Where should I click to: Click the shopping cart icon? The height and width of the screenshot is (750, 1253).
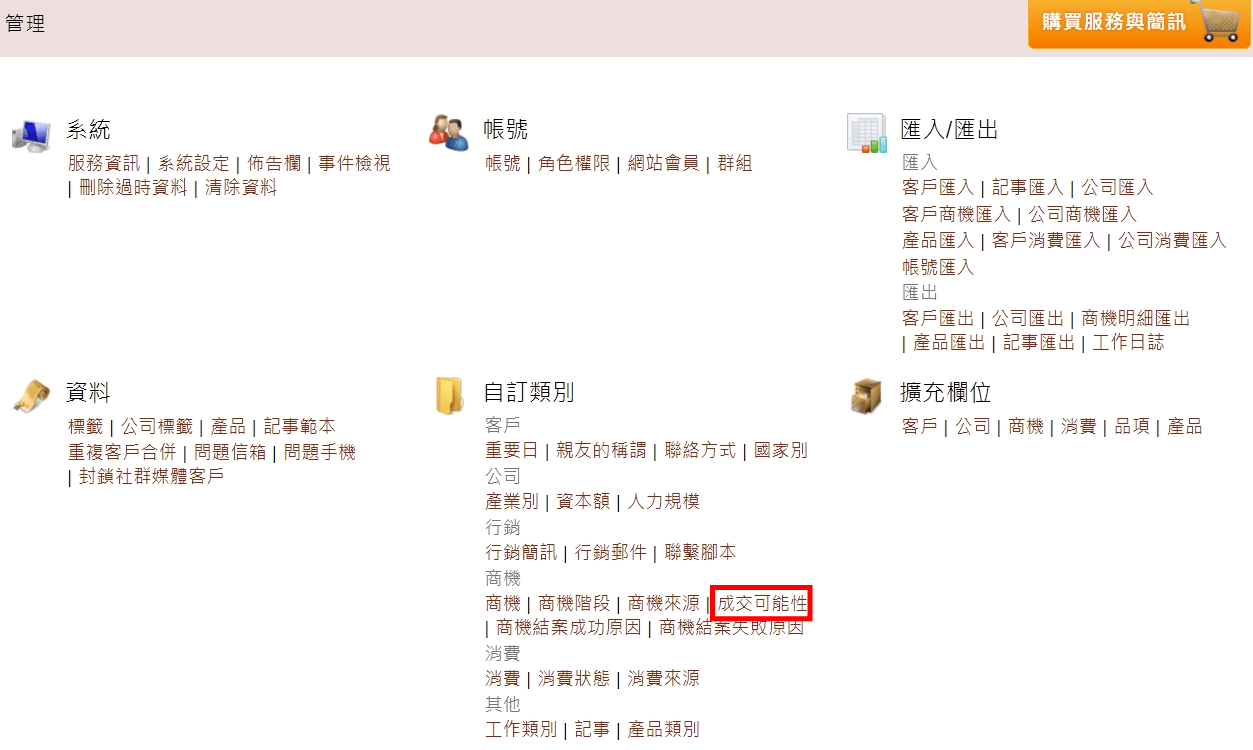pyautogui.click(x=1219, y=22)
